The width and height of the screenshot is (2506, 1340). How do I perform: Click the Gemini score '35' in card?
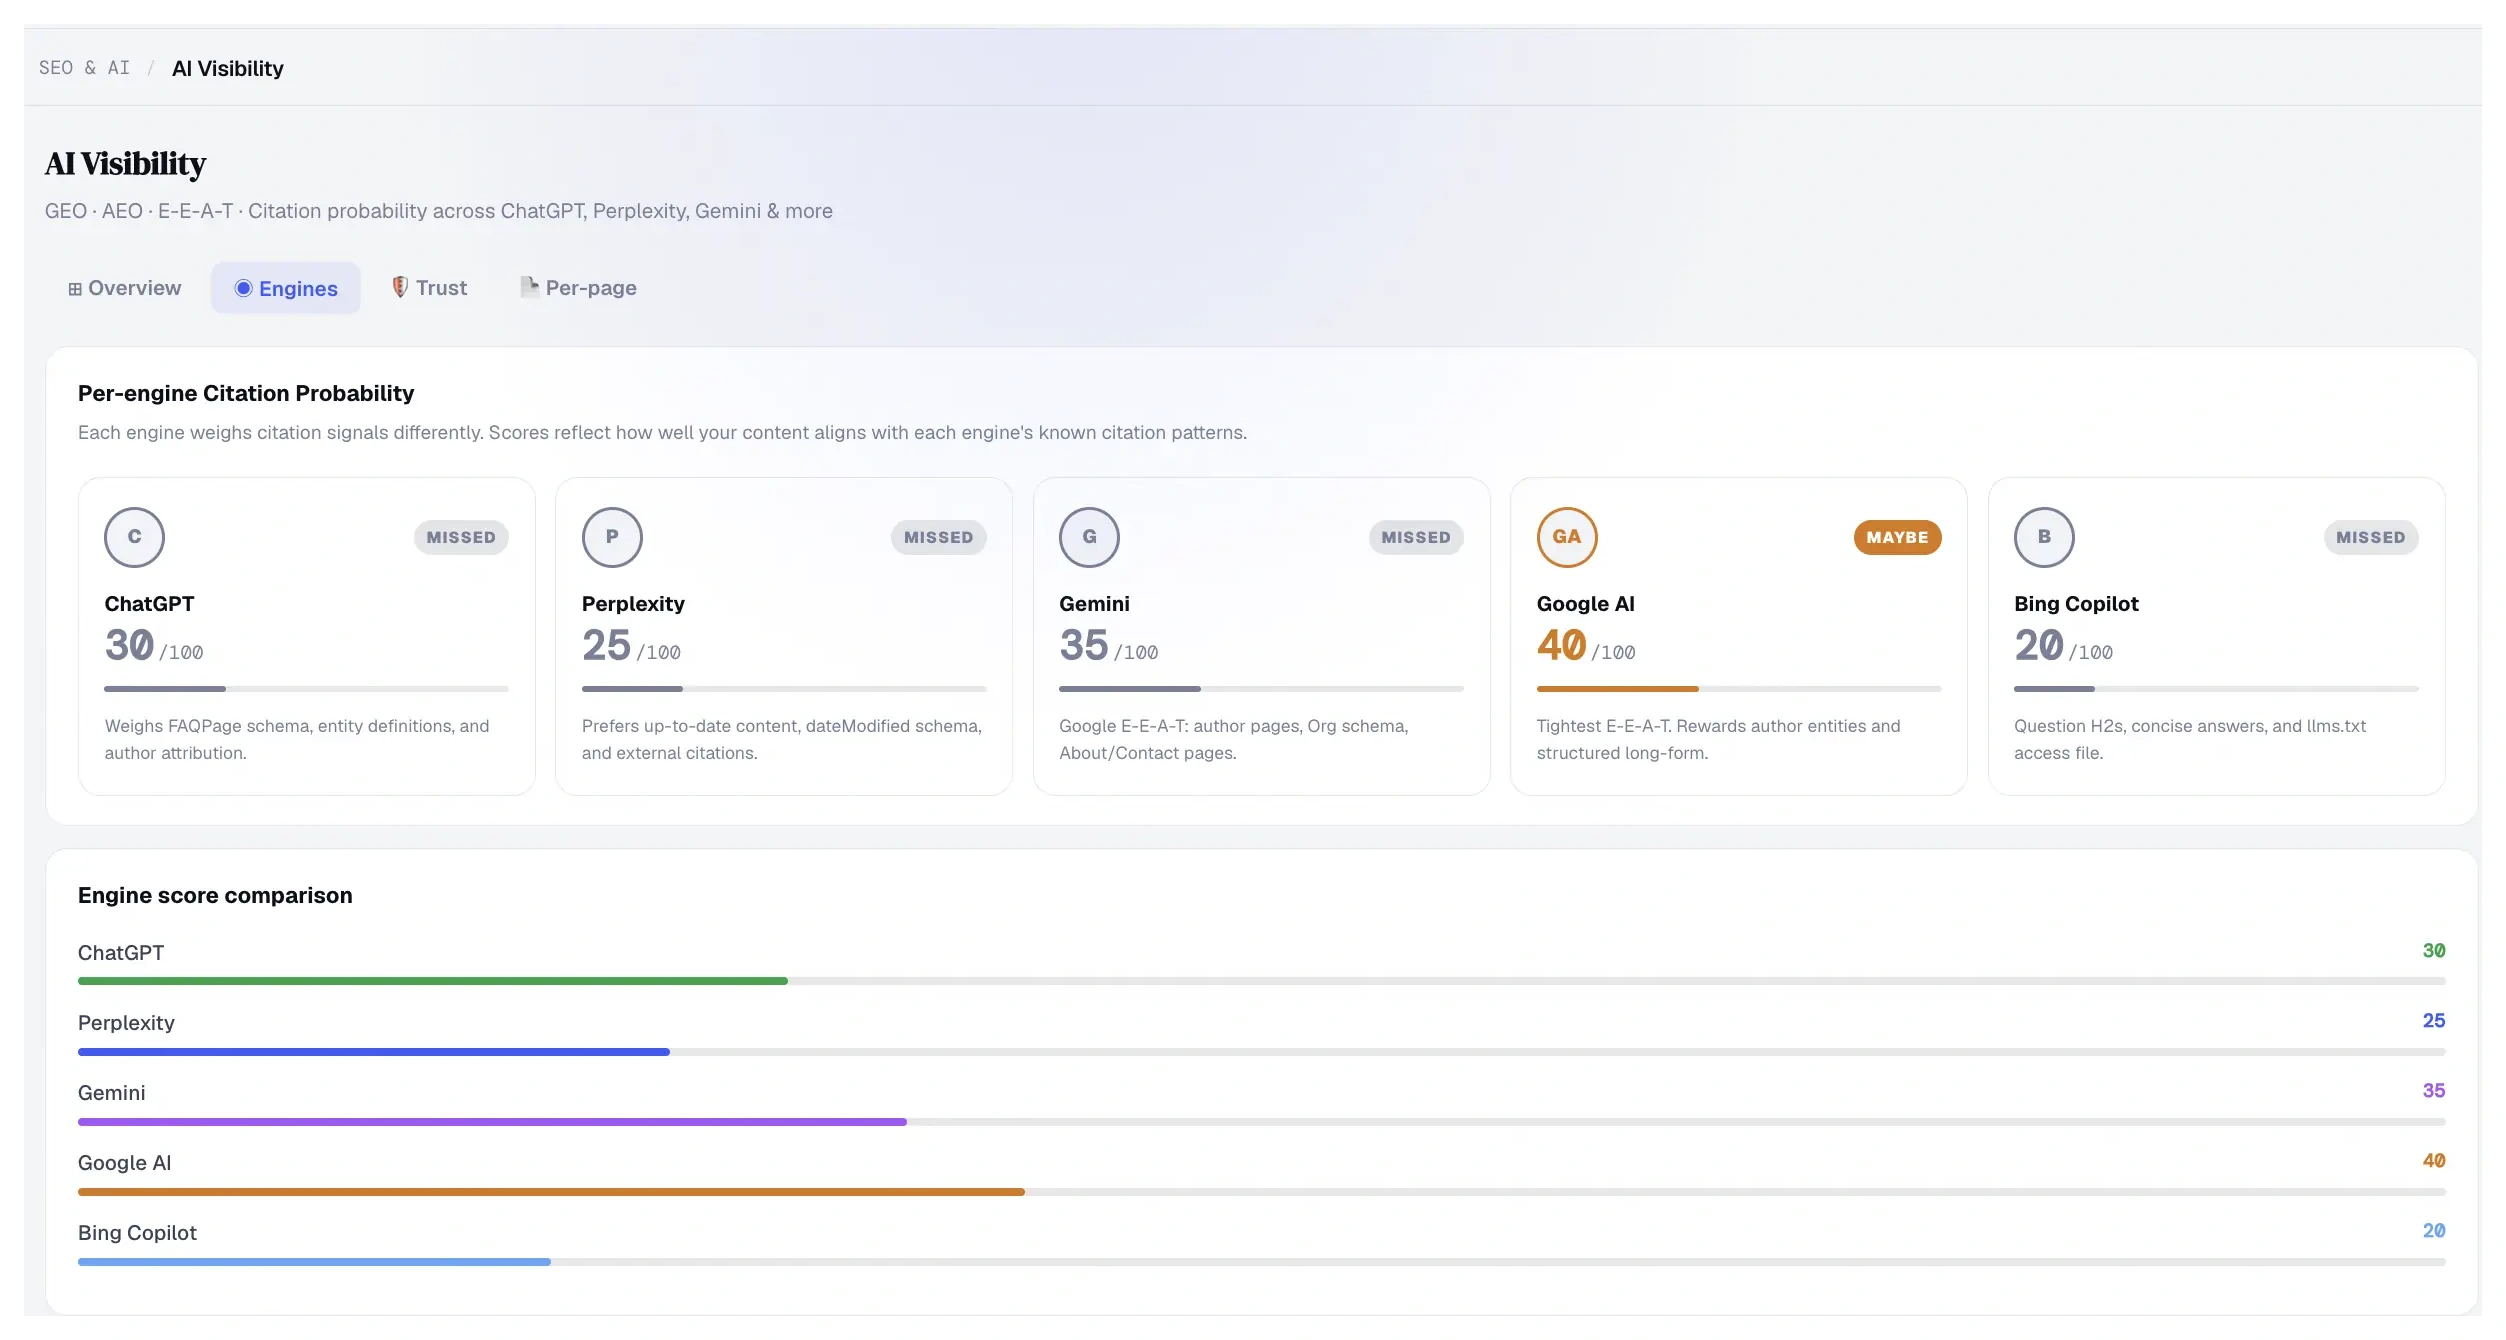[1084, 645]
